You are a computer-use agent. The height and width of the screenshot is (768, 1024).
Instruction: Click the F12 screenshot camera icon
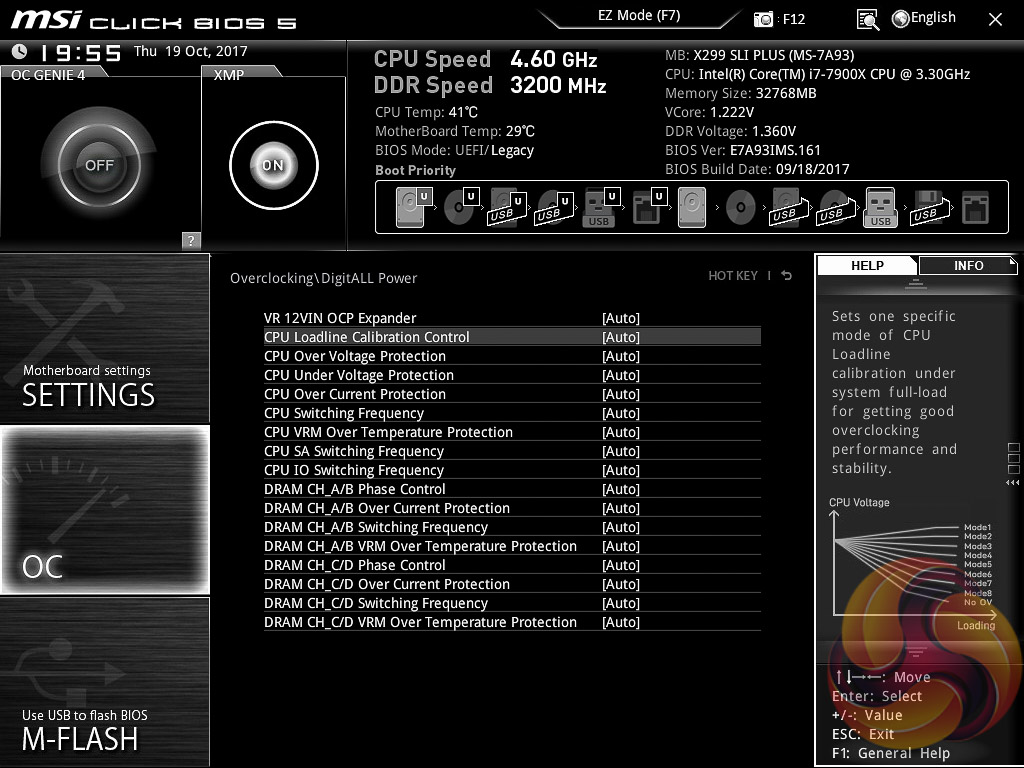(x=763, y=19)
